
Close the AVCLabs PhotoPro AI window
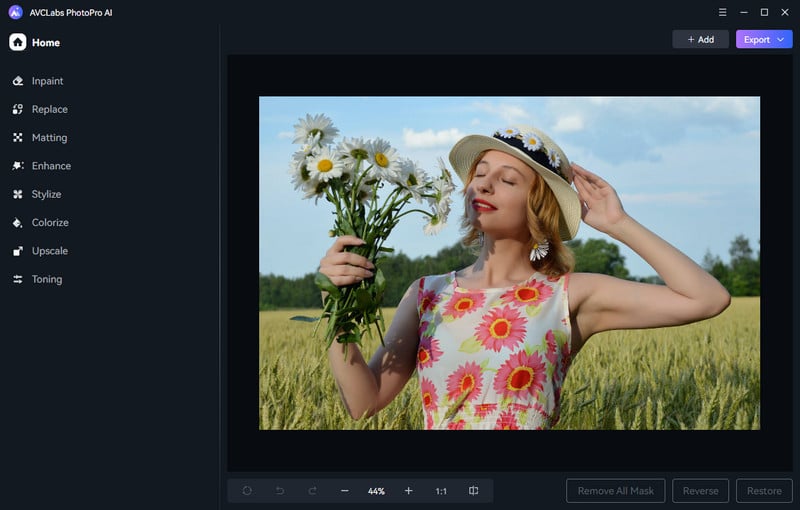pyautogui.click(x=785, y=12)
